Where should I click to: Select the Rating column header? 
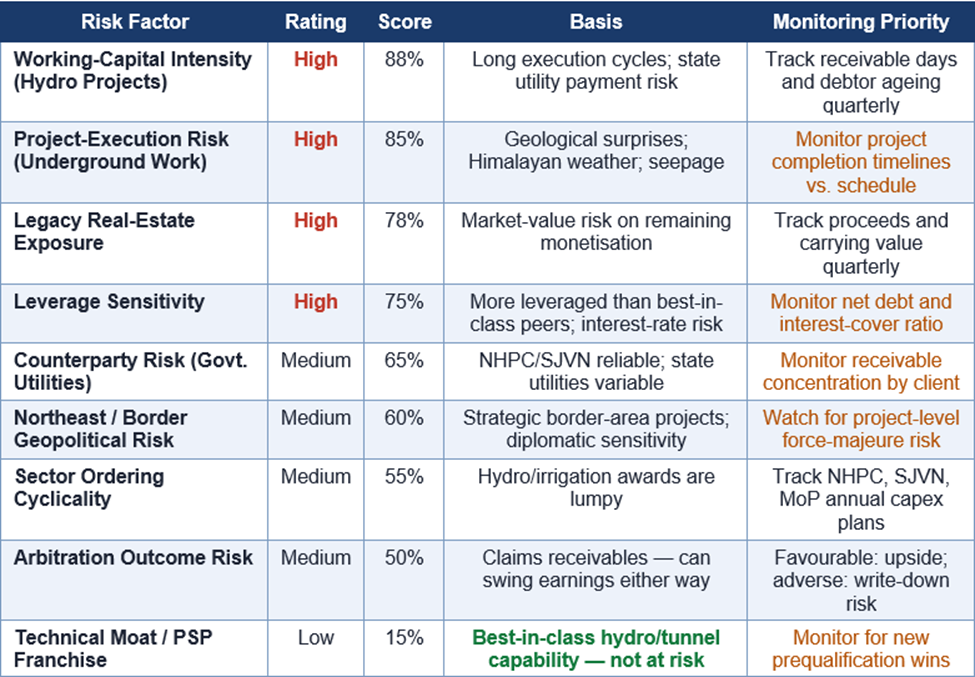pyautogui.click(x=315, y=21)
